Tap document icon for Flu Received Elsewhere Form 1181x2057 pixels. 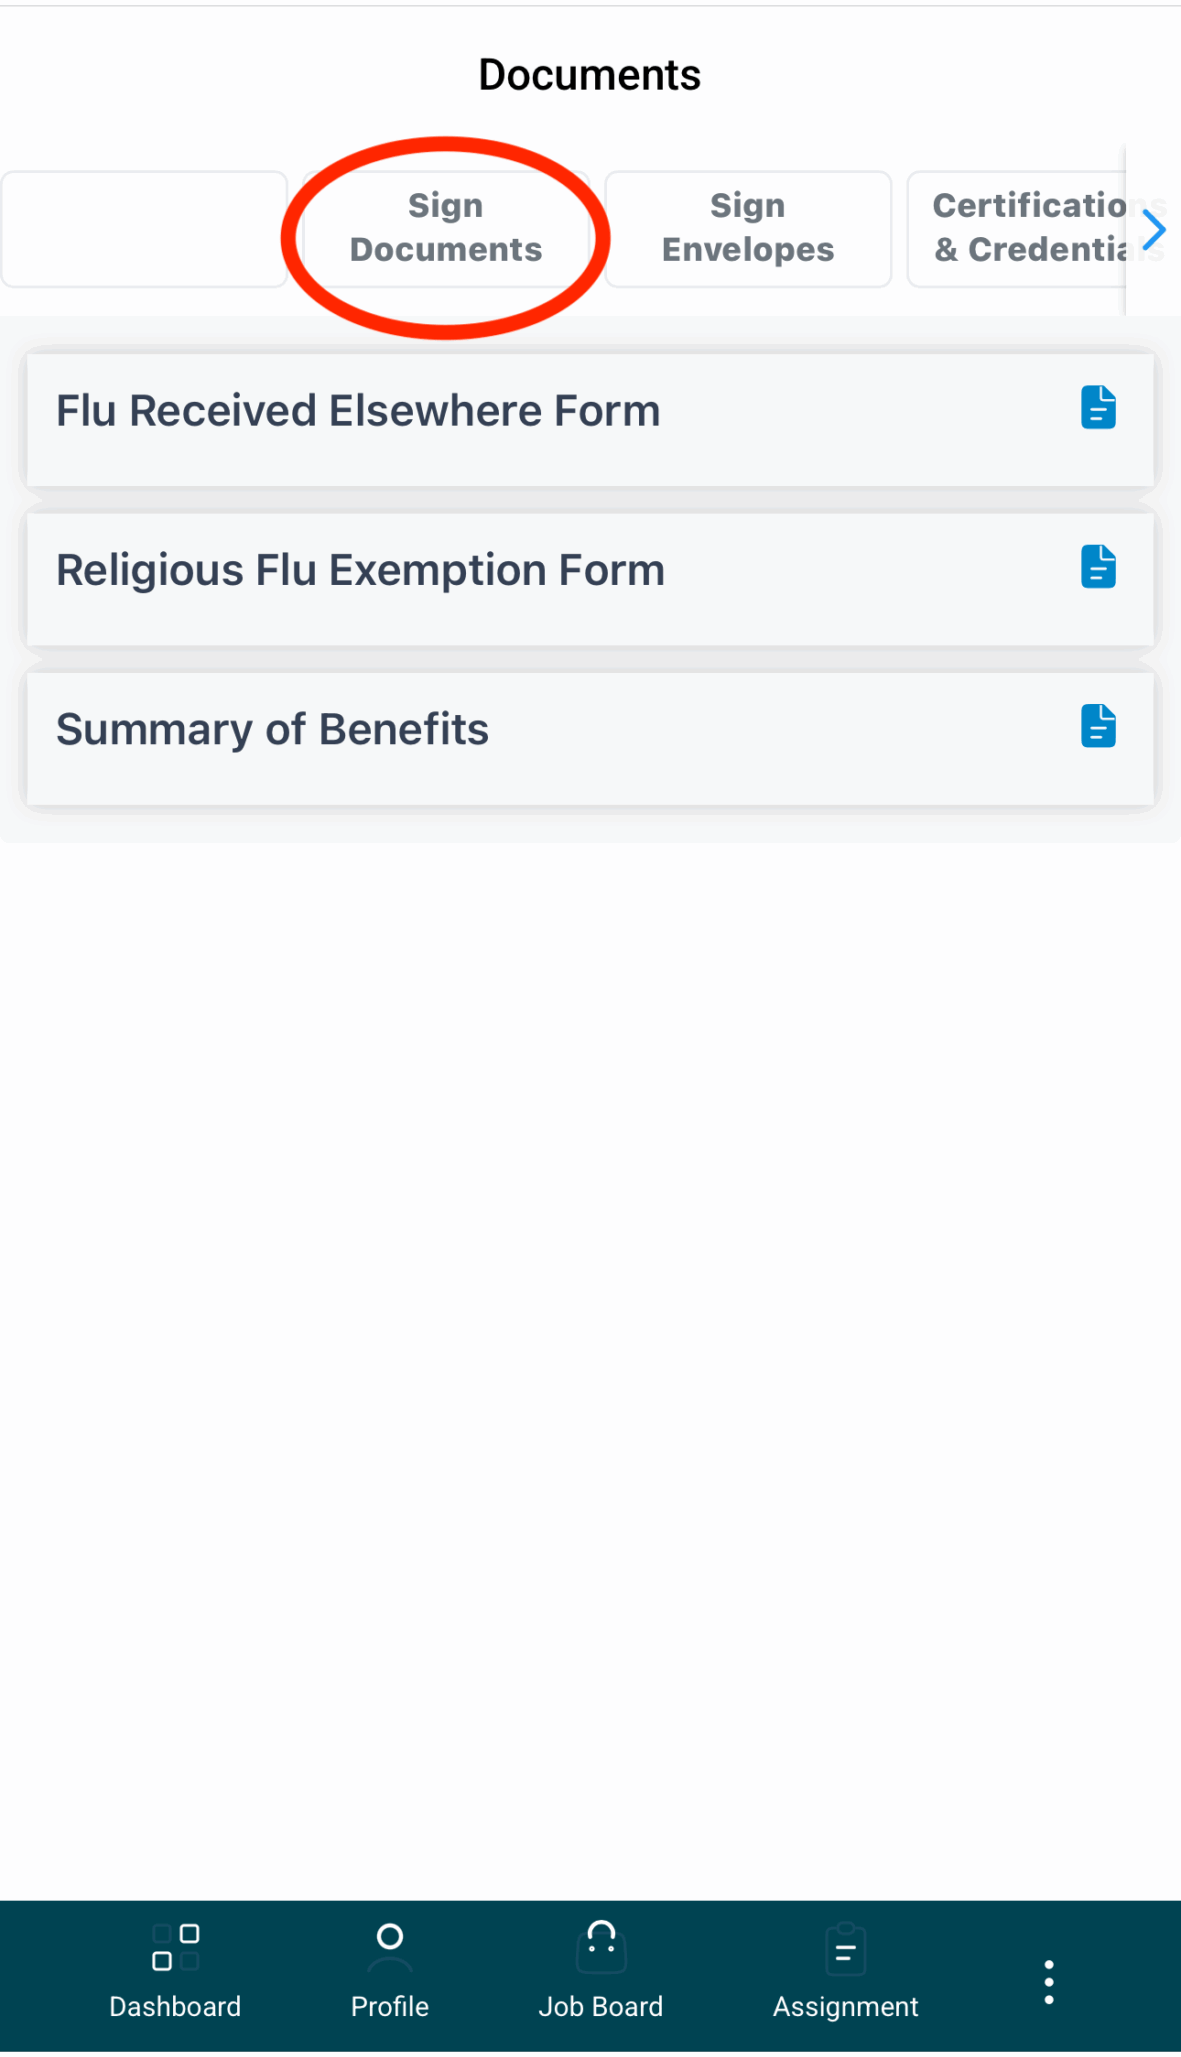(1098, 408)
